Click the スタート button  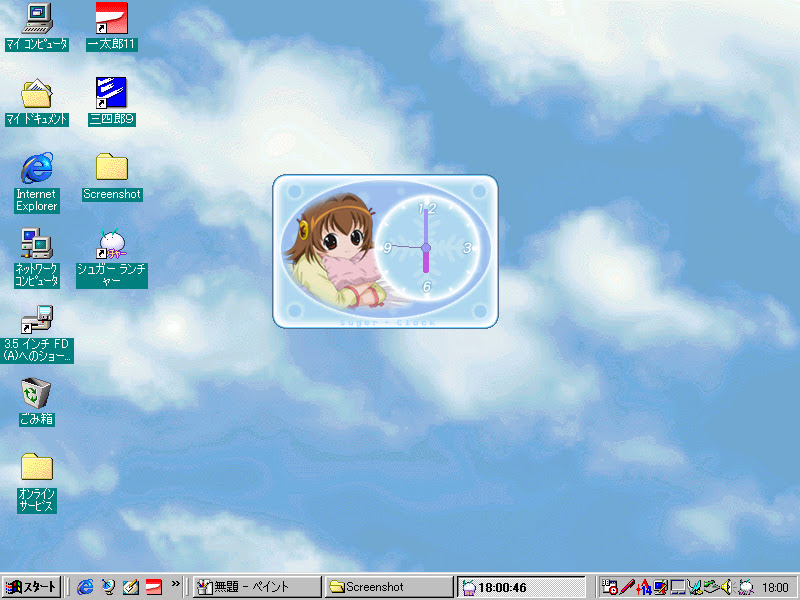(32, 587)
